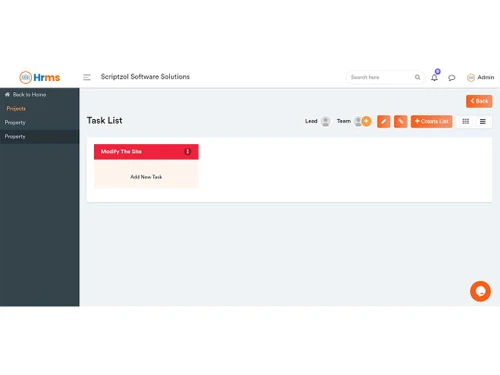Image resolution: width=500 pixels, height=375 pixels.
Task: Click the Lead label
Action: coord(311,121)
